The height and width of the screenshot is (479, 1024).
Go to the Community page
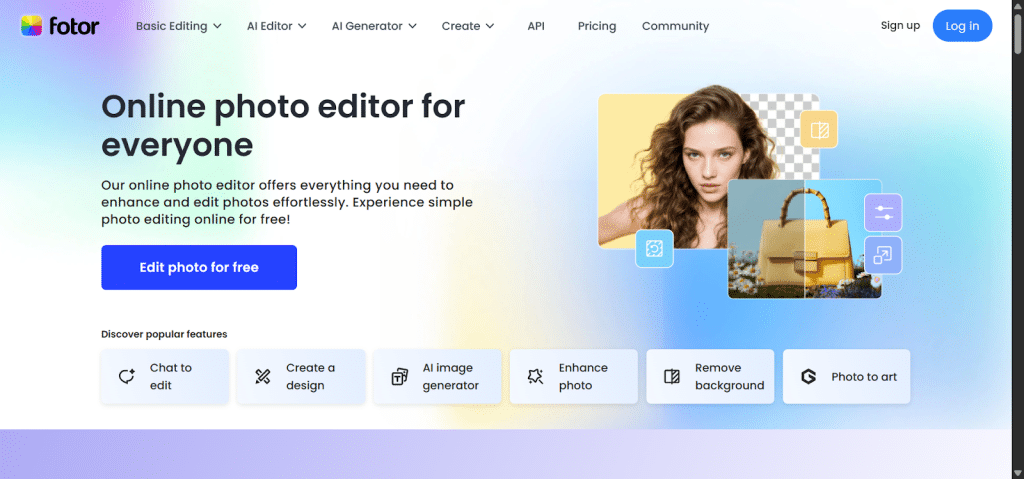coord(675,26)
